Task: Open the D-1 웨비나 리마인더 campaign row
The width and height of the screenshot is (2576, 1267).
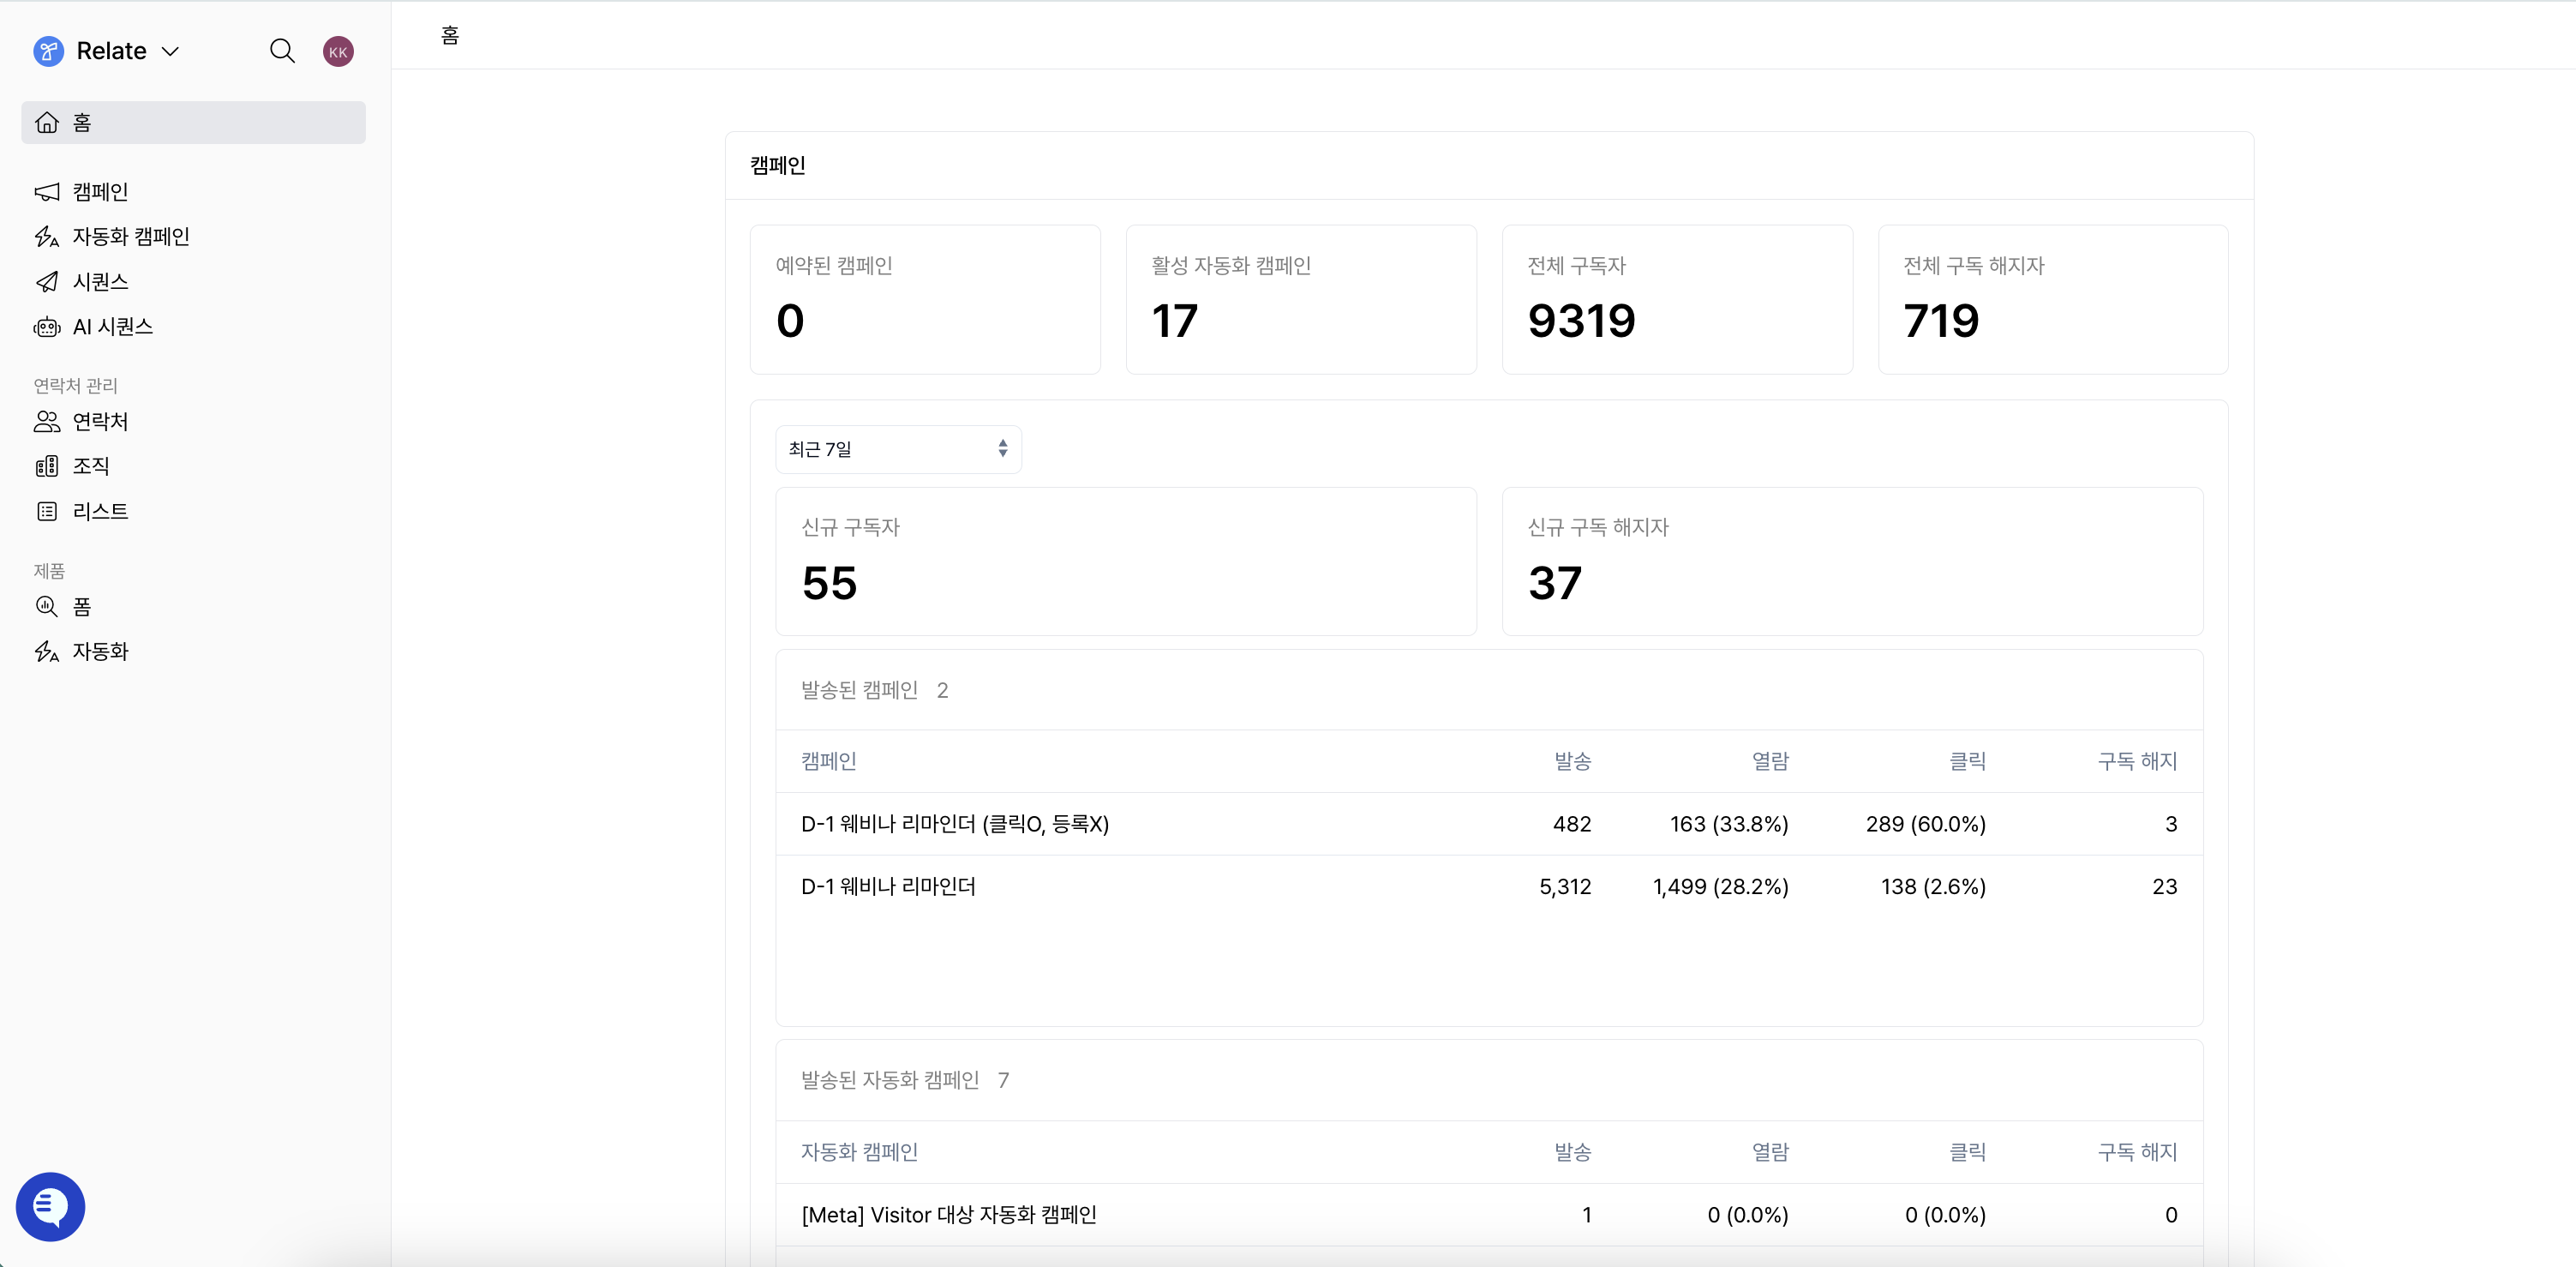Action: coord(888,887)
